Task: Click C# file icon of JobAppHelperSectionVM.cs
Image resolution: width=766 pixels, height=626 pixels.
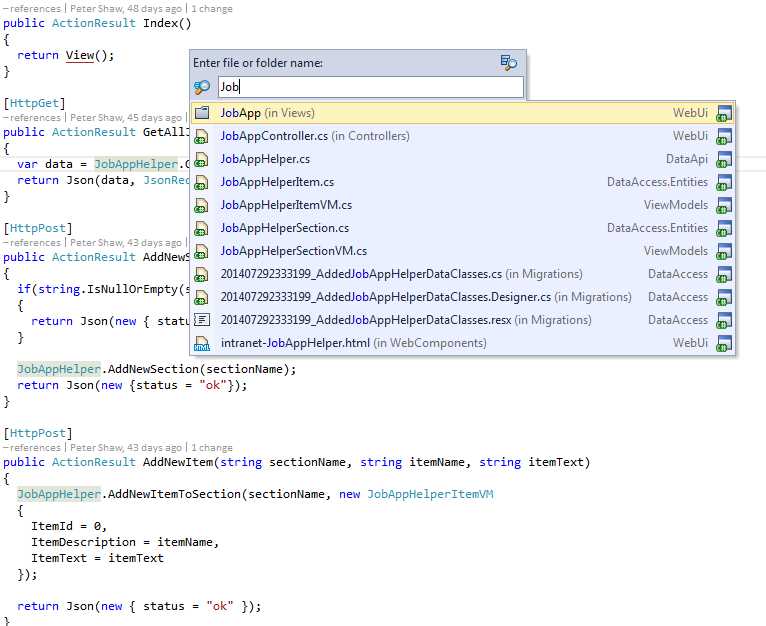Action: click(201, 251)
